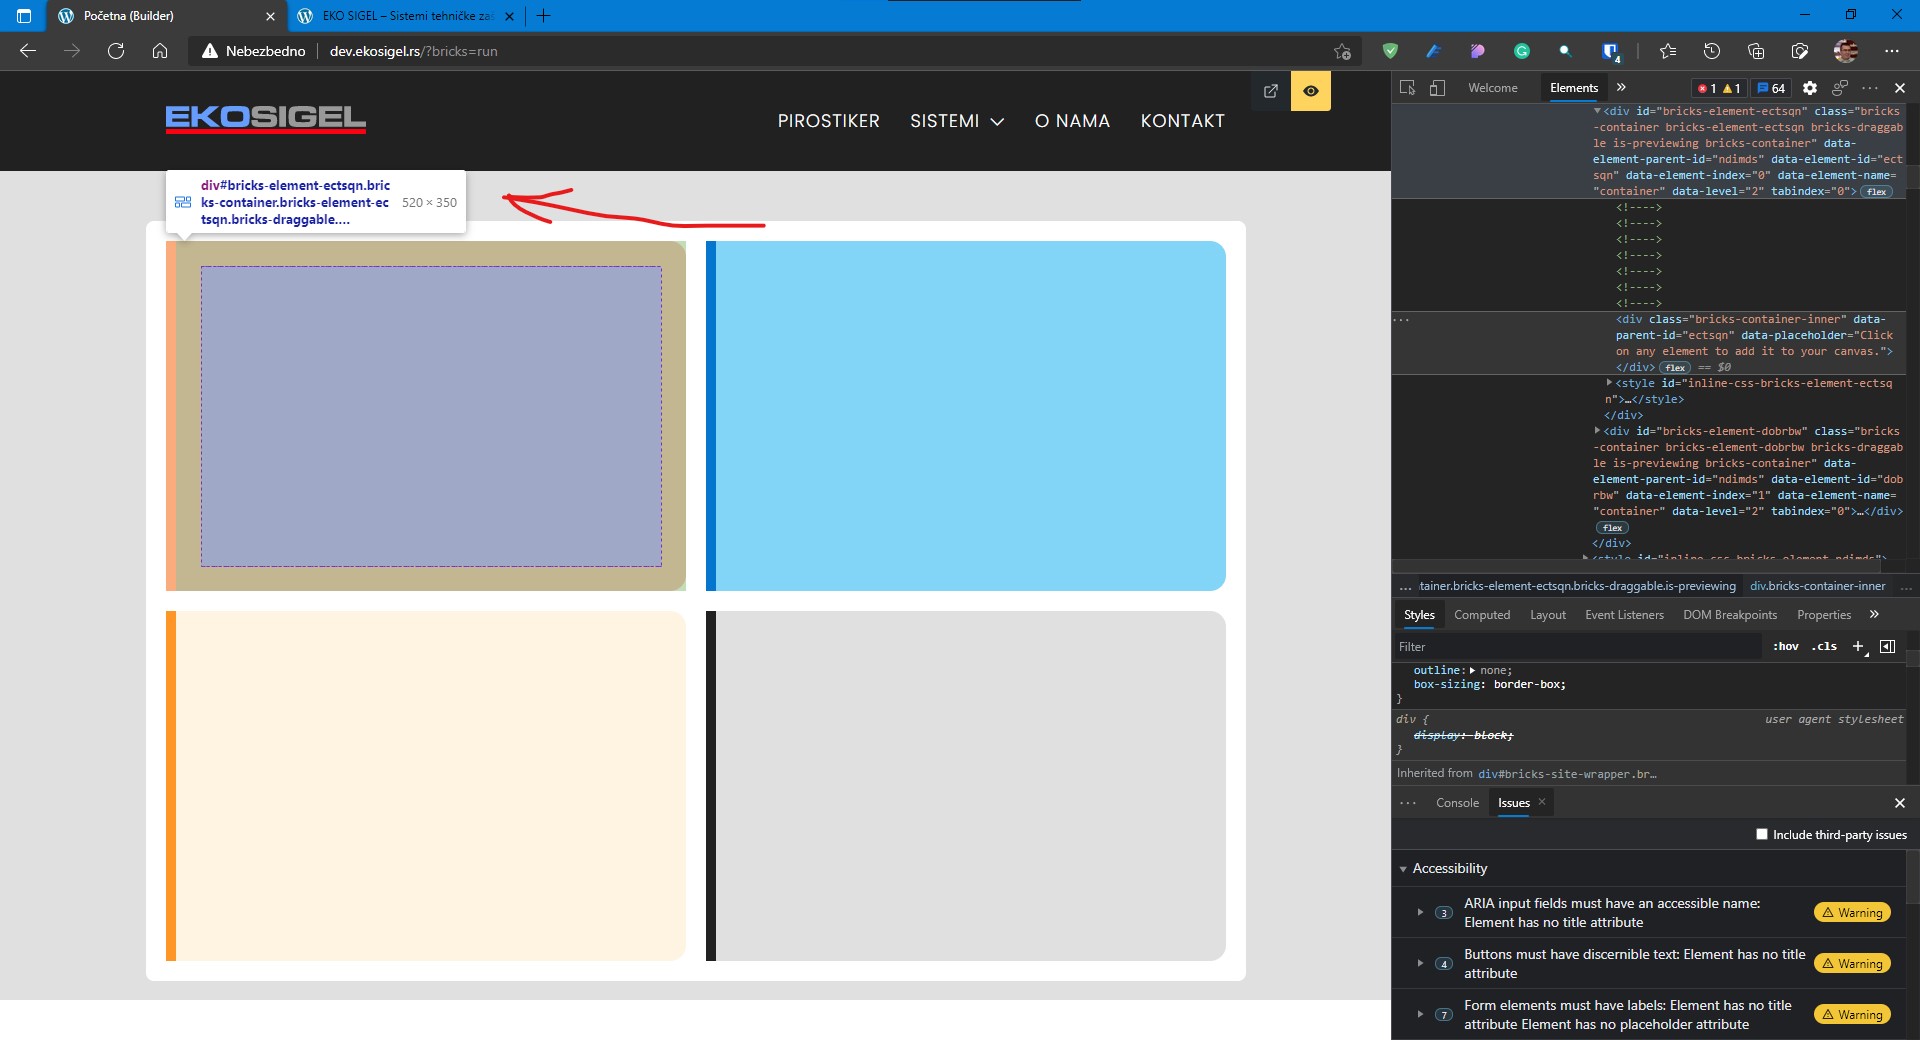
Task: Open the Grammarly extension icon
Action: pyautogui.click(x=1522, y=51)
